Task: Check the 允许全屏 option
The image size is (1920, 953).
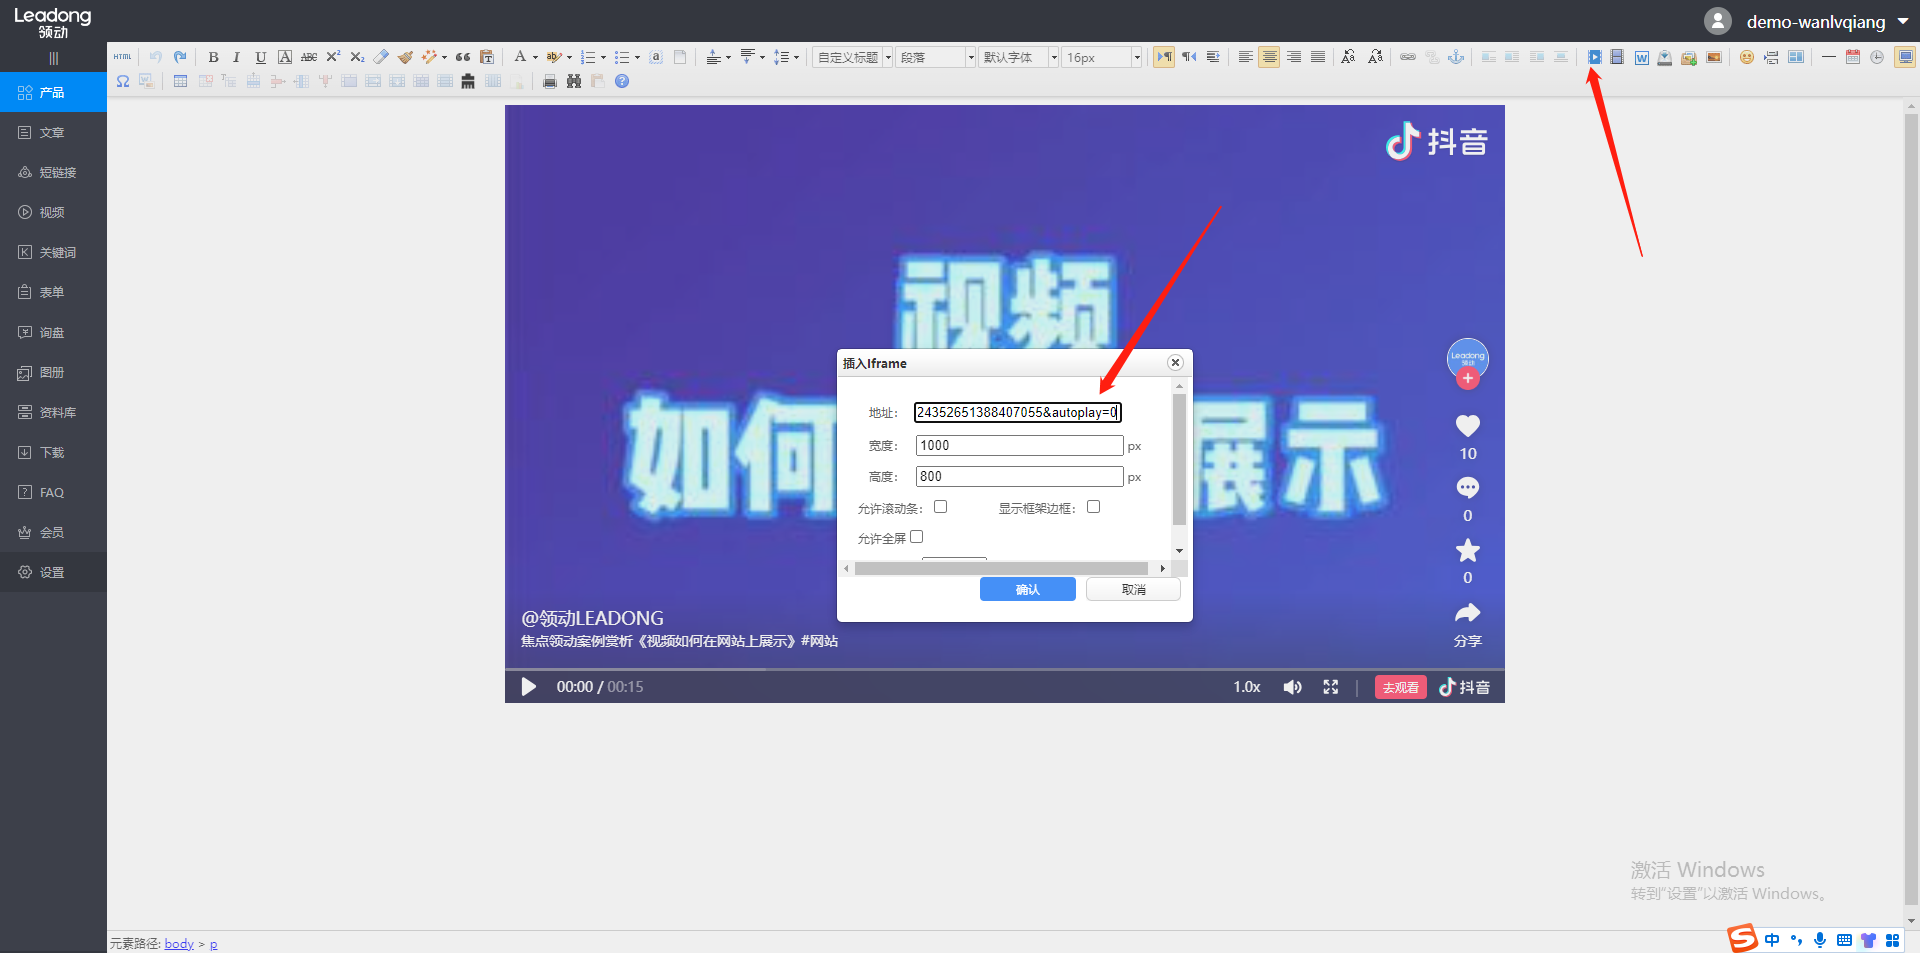Action: (917, 537)
